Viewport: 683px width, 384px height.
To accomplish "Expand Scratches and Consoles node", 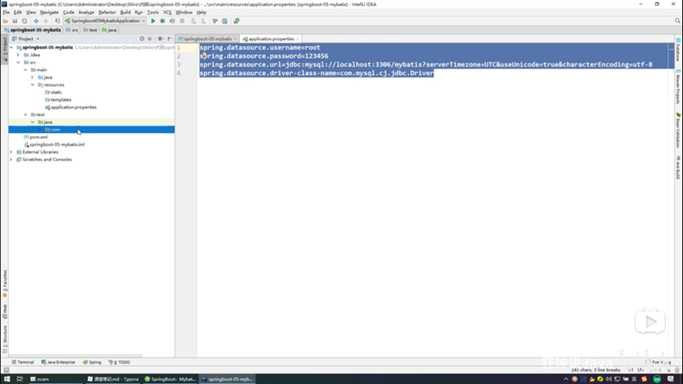I will [x=12, y=159].
